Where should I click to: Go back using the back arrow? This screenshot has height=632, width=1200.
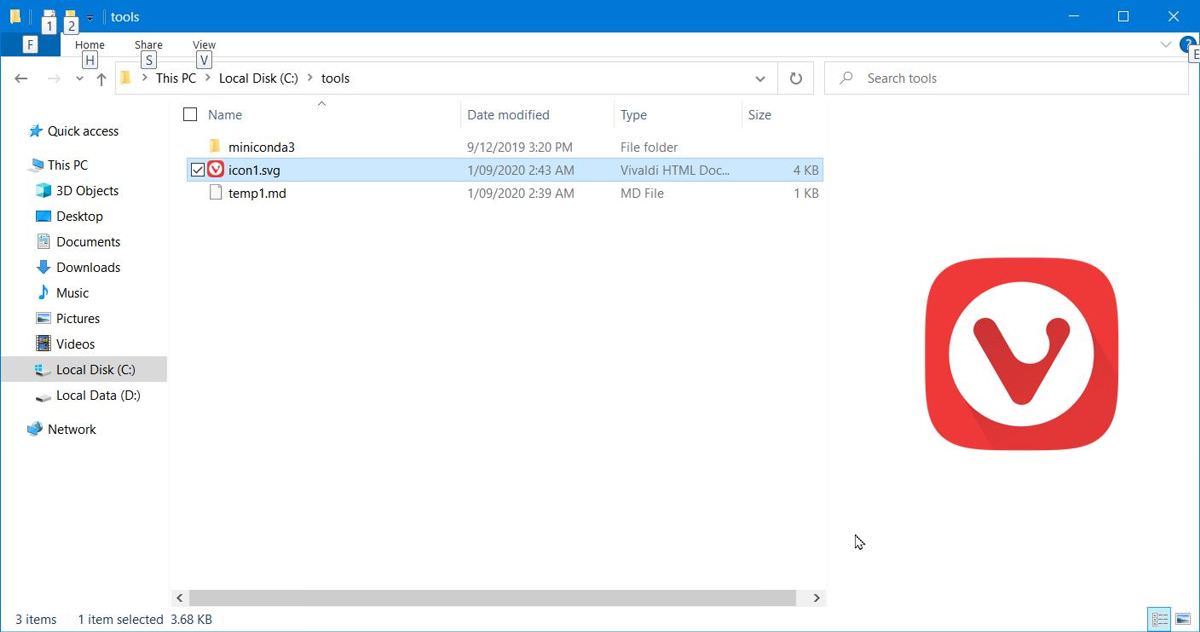coord(21,79)
